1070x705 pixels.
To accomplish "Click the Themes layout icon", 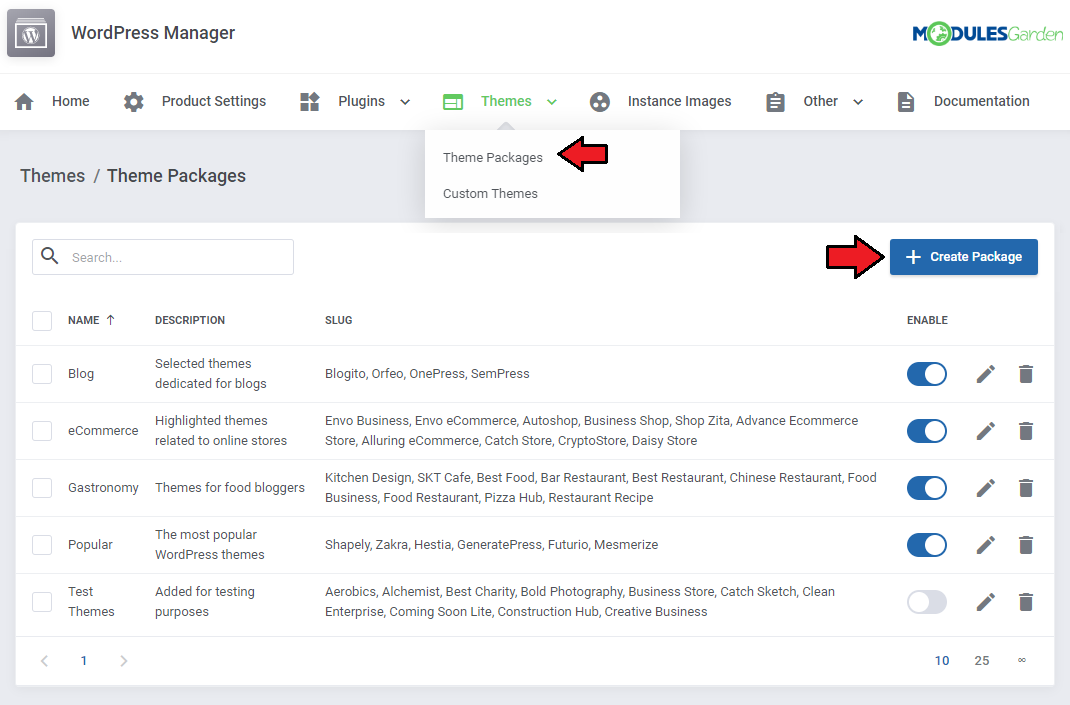I will click(x=452, y=102).
